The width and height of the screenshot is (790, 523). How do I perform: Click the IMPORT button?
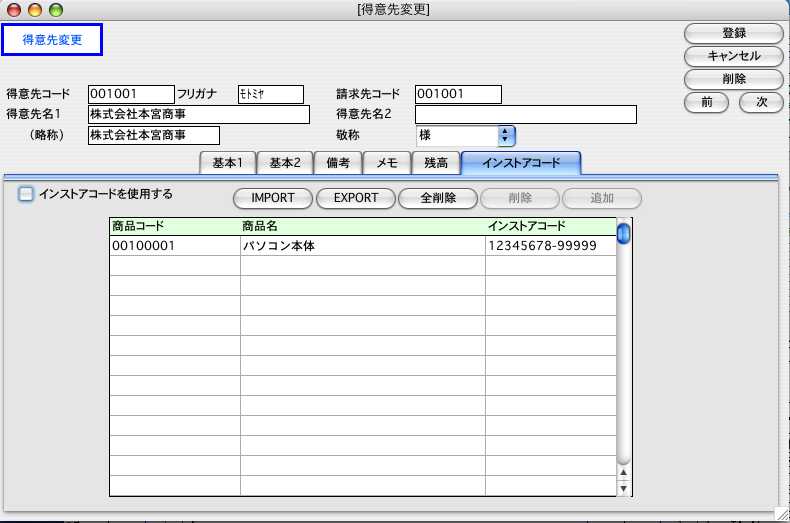tap(273, 198)
